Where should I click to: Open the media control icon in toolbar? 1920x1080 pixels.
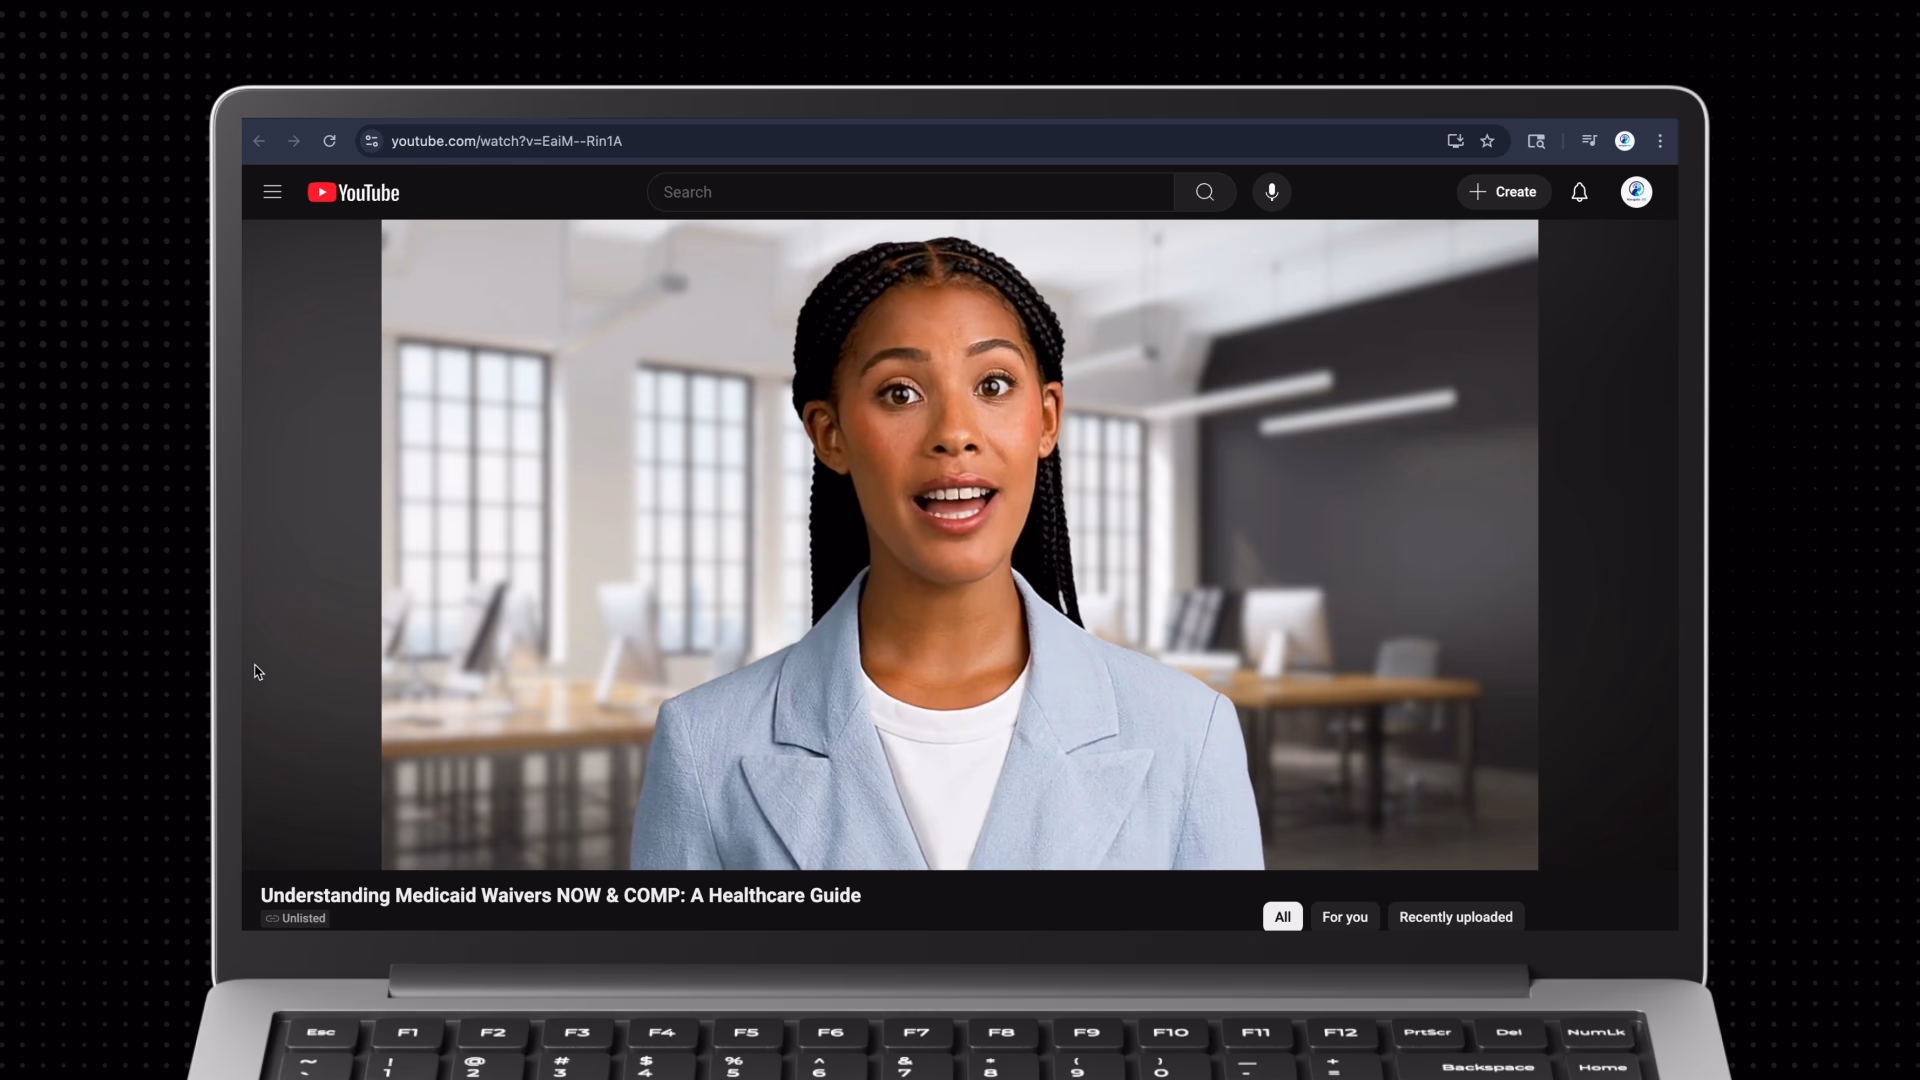click(x=1589, y=141)
